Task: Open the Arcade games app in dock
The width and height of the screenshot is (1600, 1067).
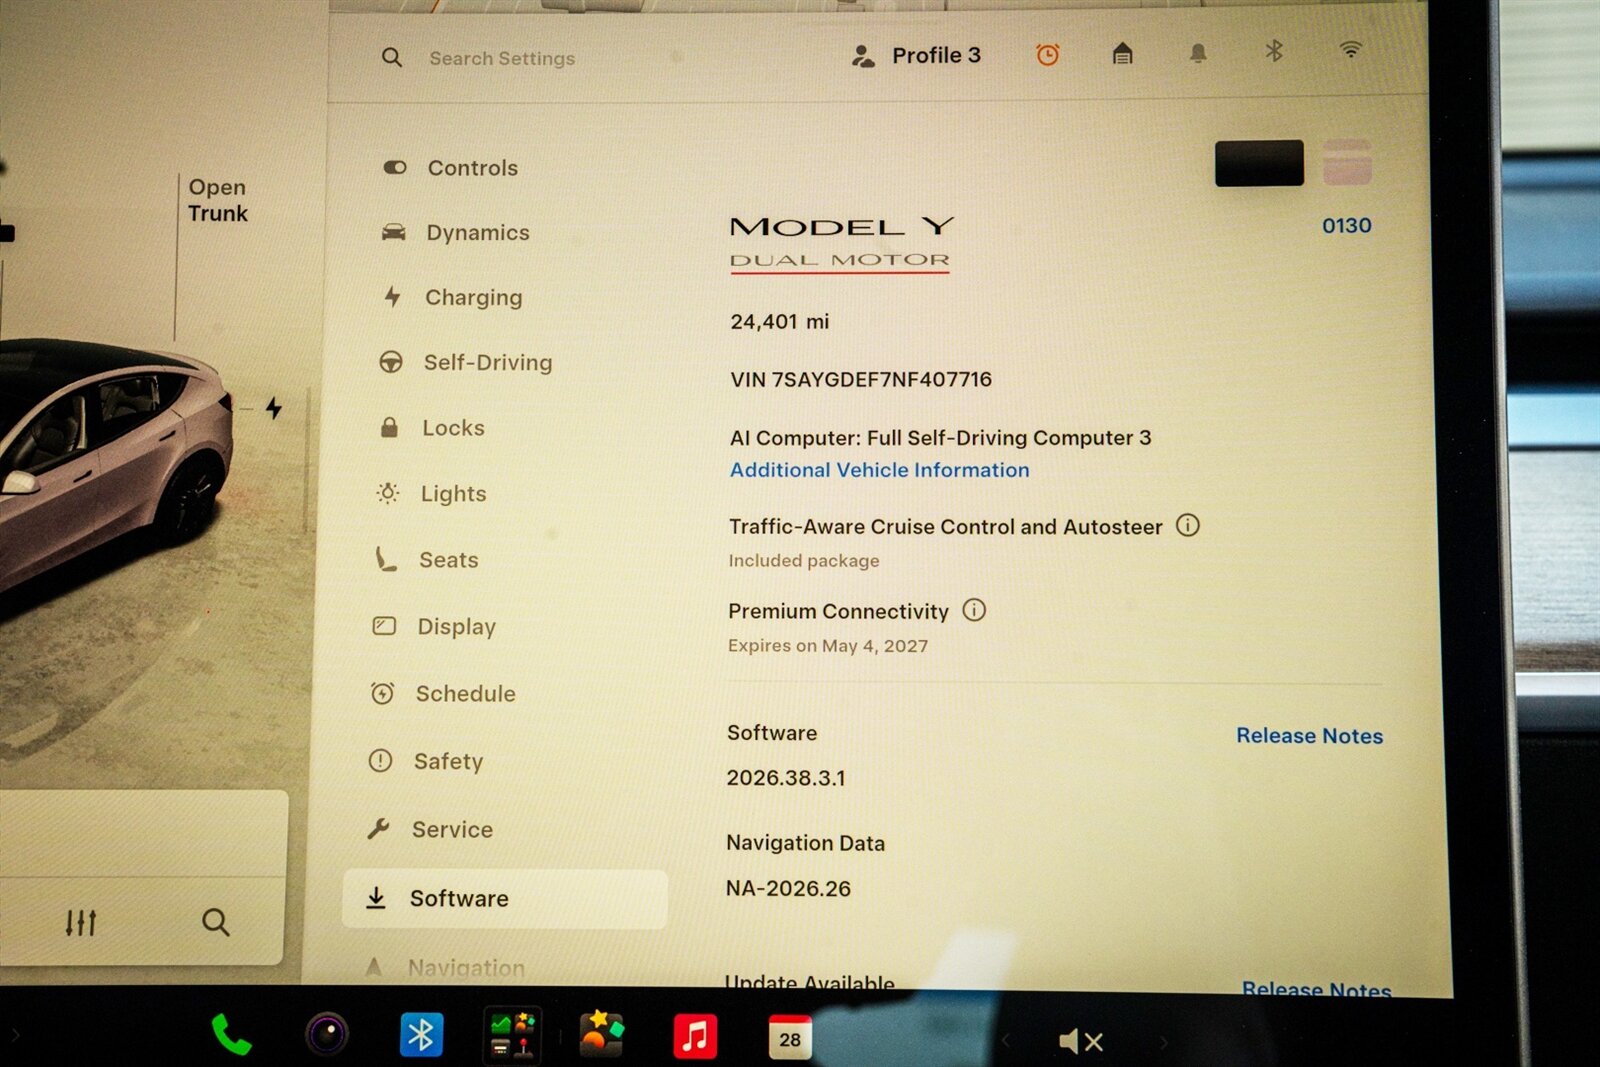Action: pos(512,1035)
